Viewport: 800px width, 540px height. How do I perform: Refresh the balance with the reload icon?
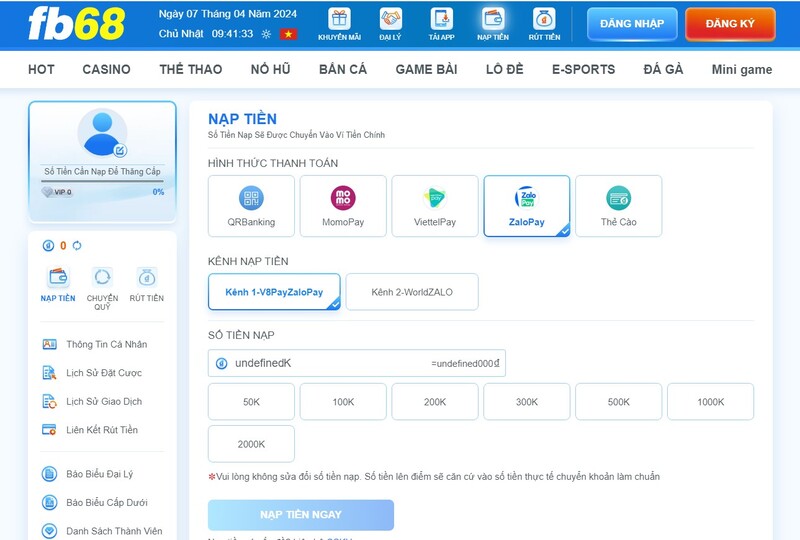point(77,246)
